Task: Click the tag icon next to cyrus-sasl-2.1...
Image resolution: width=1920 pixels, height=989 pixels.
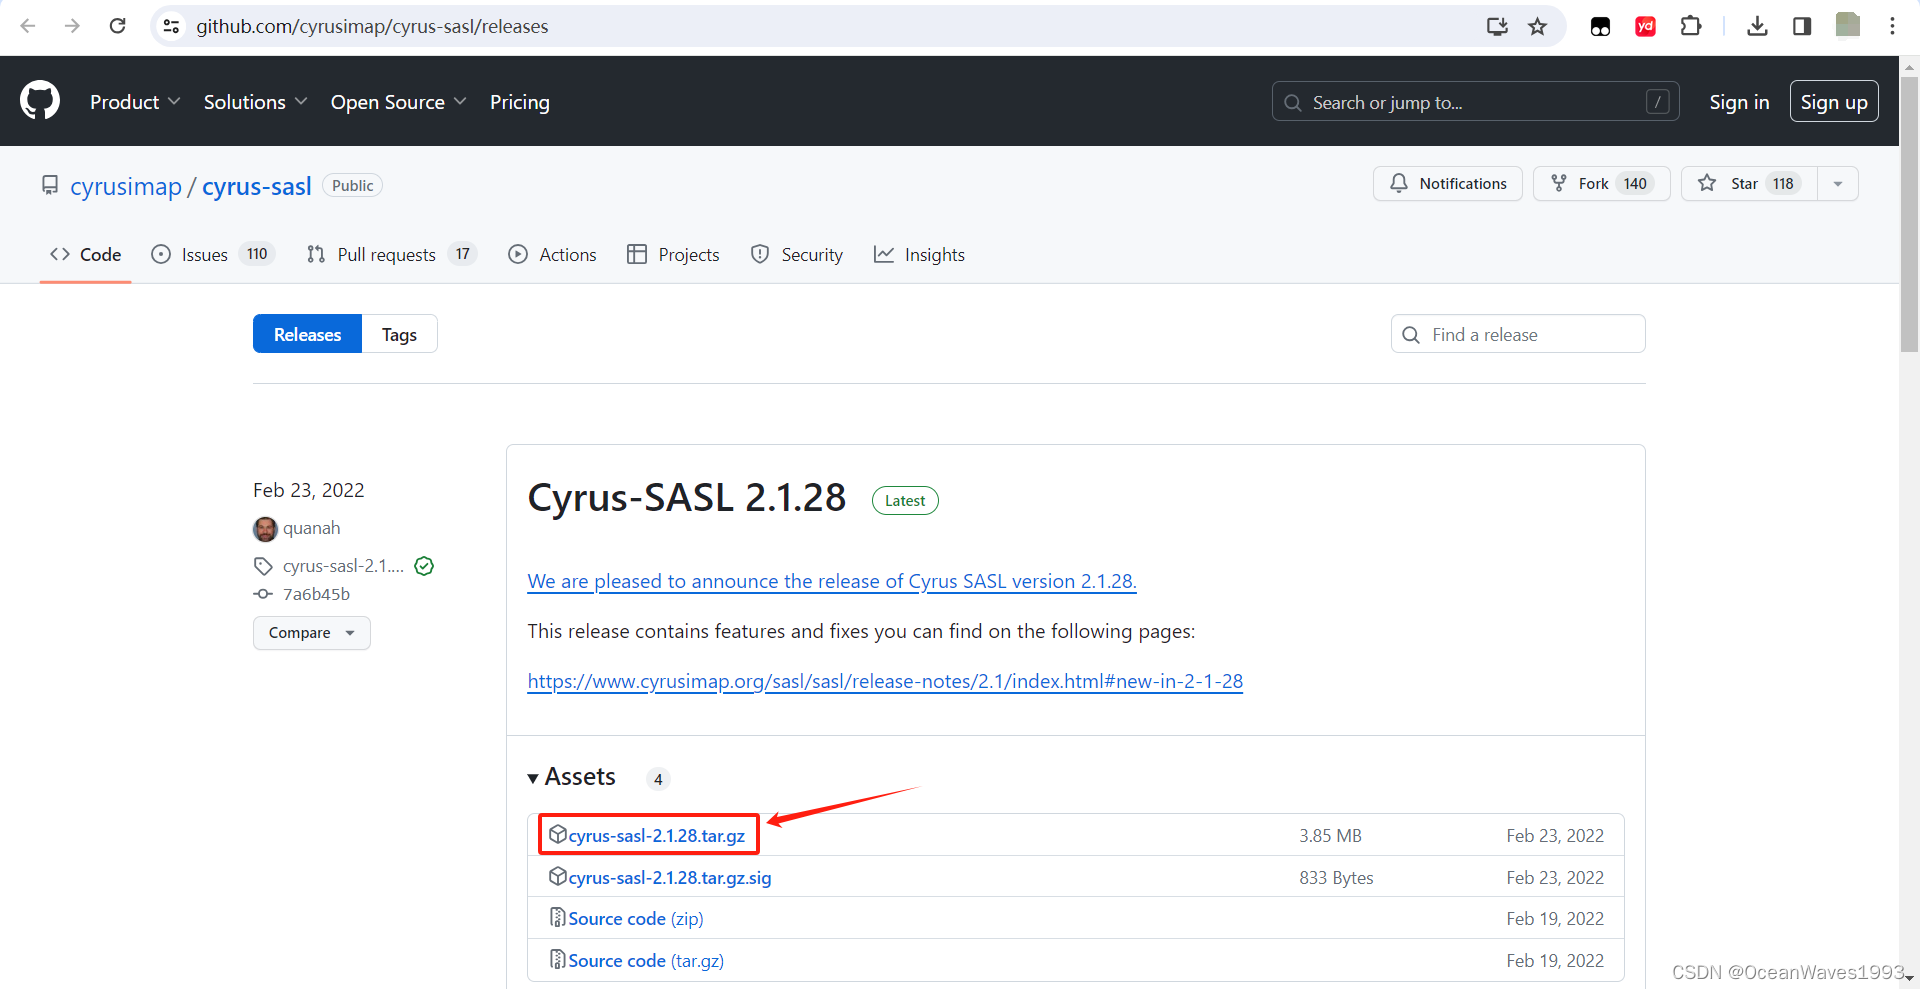Action: pyautogui.click(x=263, y=566)
